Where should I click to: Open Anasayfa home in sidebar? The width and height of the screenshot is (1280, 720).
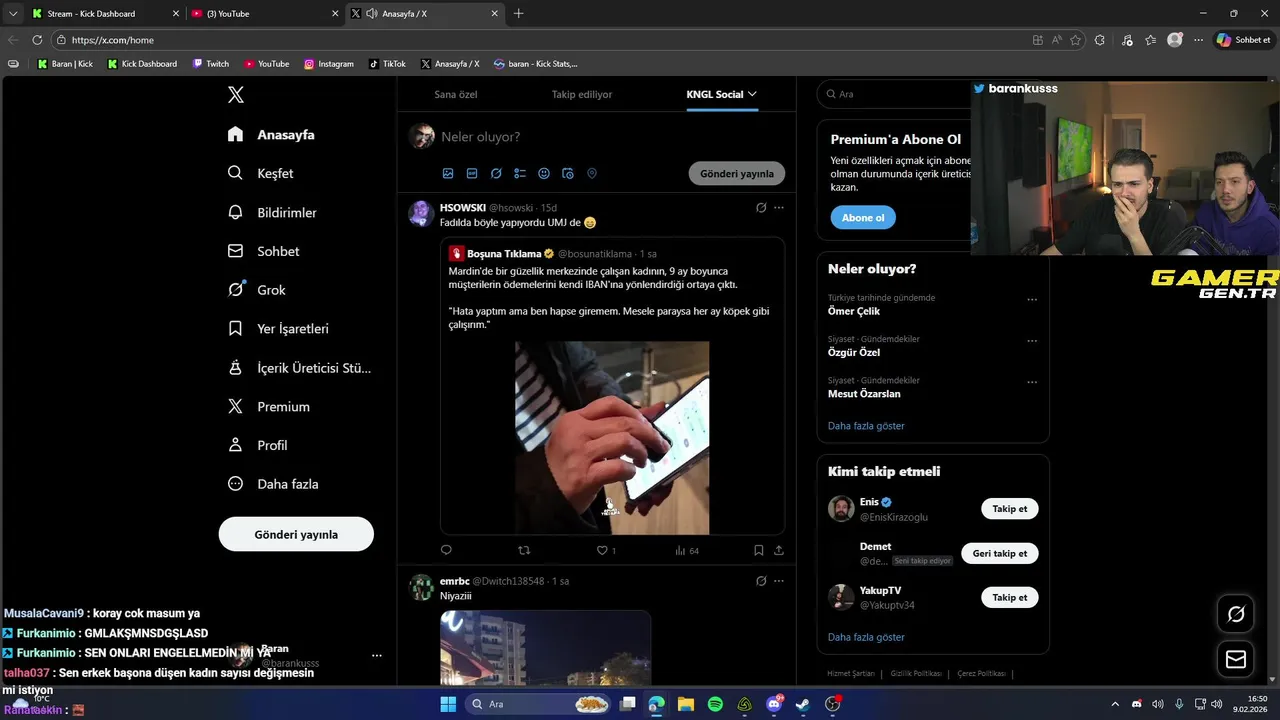pyautogui.click(x=271, y=134)
